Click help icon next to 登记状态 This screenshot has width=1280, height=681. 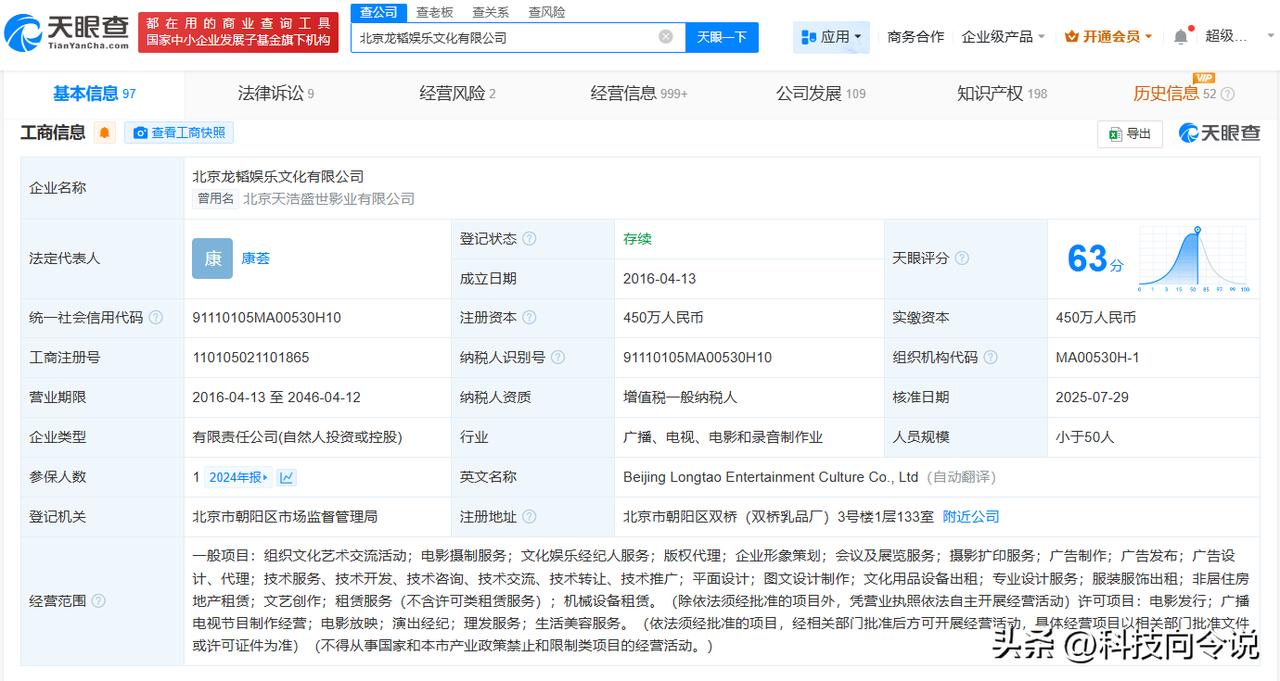coord(529,239)
